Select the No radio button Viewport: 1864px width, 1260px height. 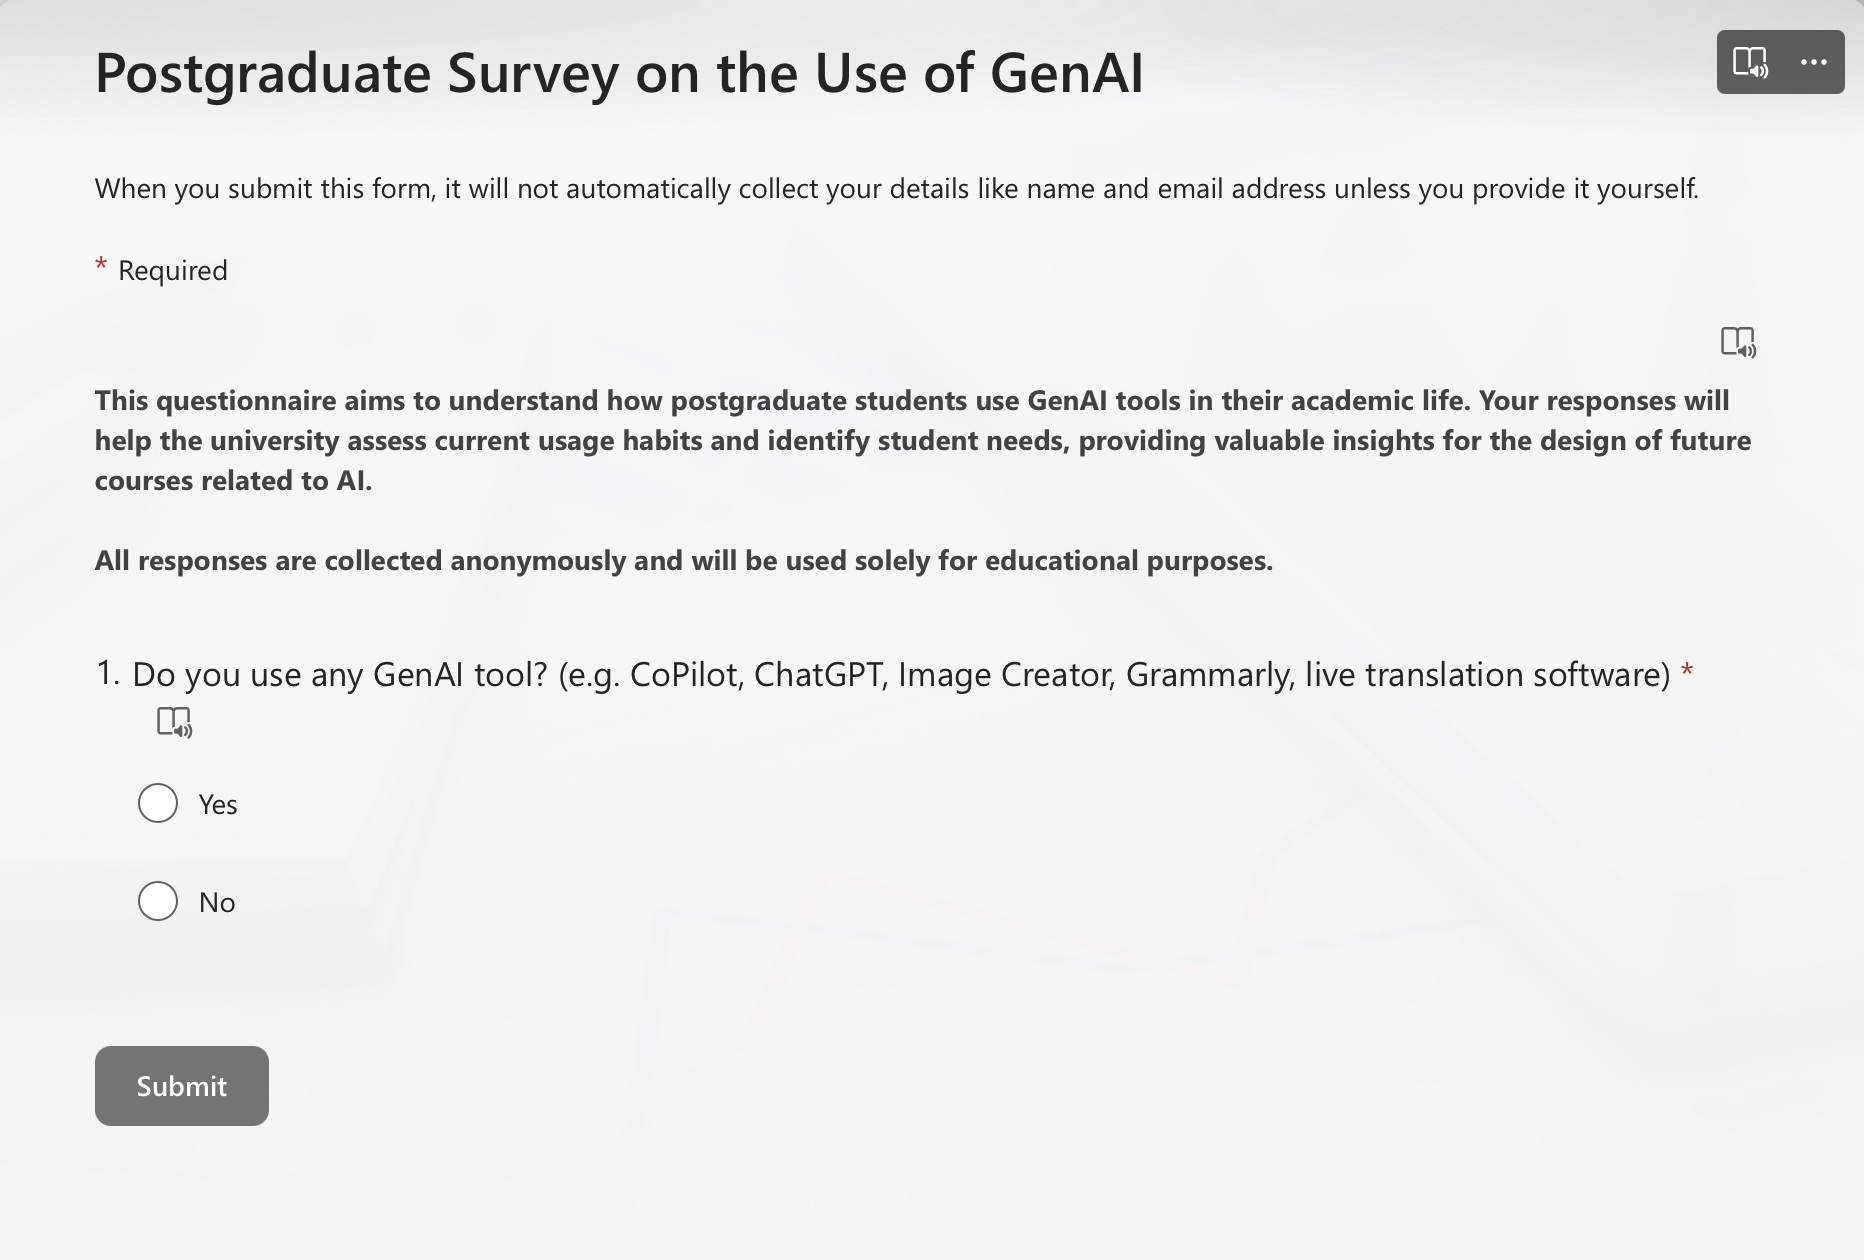pos(158,901)
